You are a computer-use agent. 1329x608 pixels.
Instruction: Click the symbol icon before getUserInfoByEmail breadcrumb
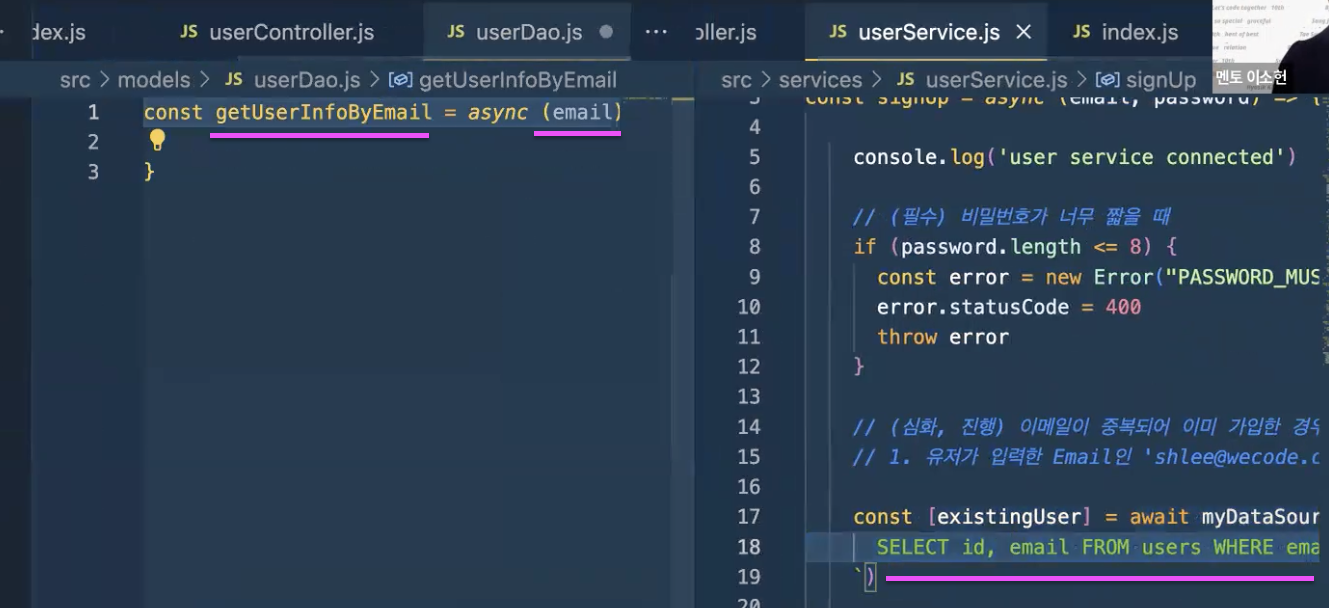[x=400, y=80]
